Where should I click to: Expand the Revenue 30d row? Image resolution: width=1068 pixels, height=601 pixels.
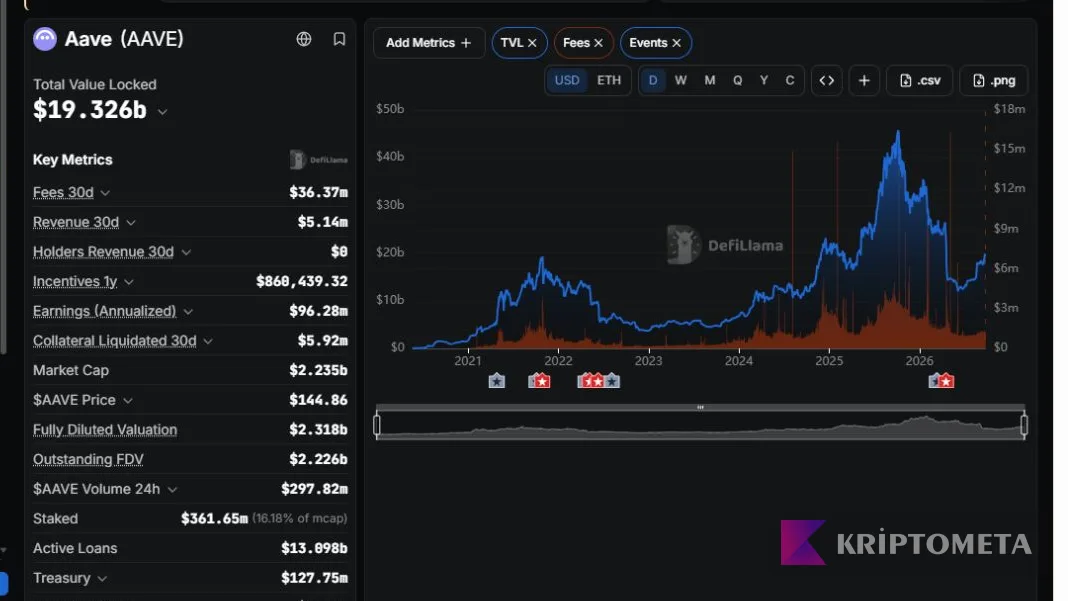131,223
